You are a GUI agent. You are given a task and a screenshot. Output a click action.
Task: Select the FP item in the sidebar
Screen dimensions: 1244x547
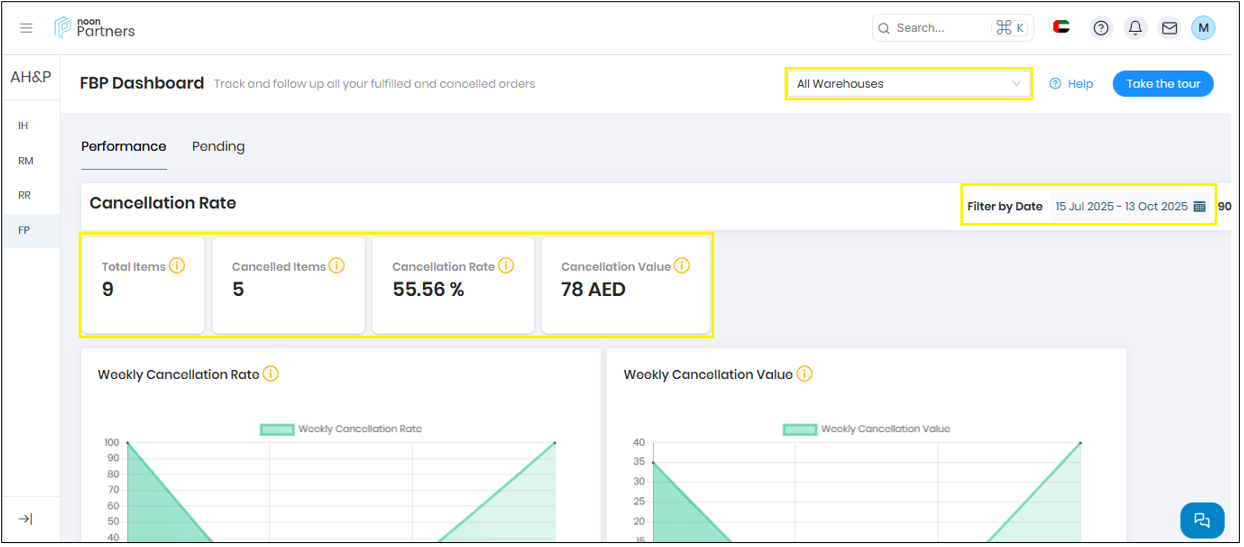tap(24, 230)
